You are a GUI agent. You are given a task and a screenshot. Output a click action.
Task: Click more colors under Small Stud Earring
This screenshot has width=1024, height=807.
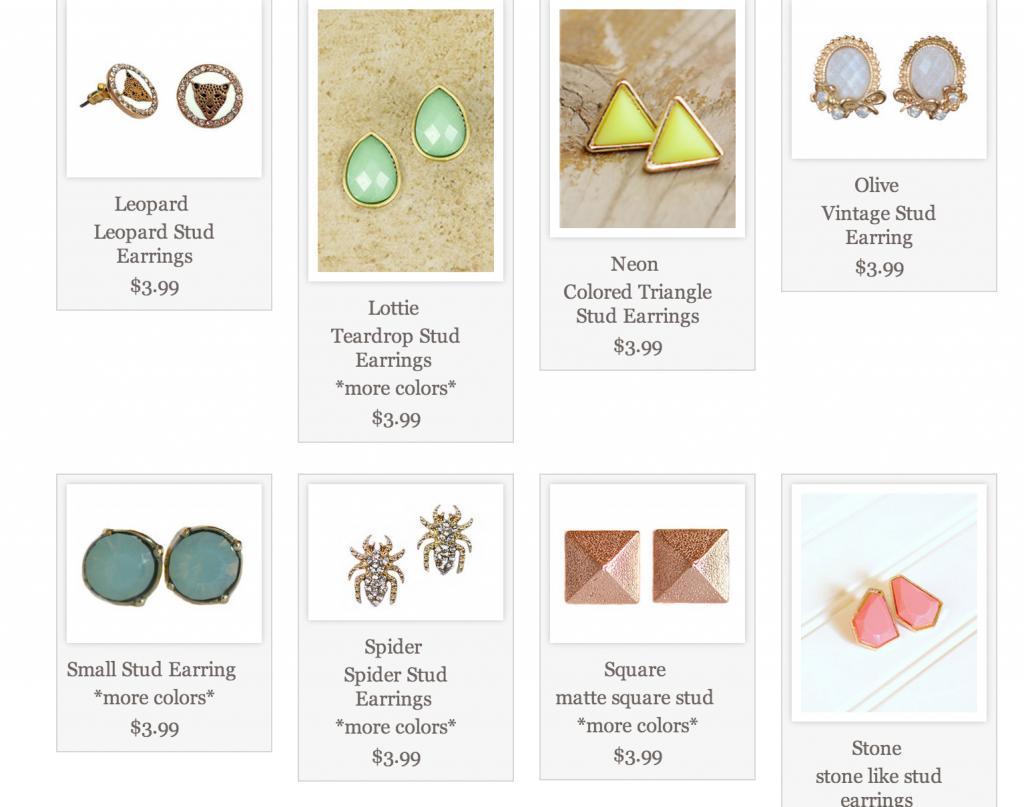(x=154, y=697)
